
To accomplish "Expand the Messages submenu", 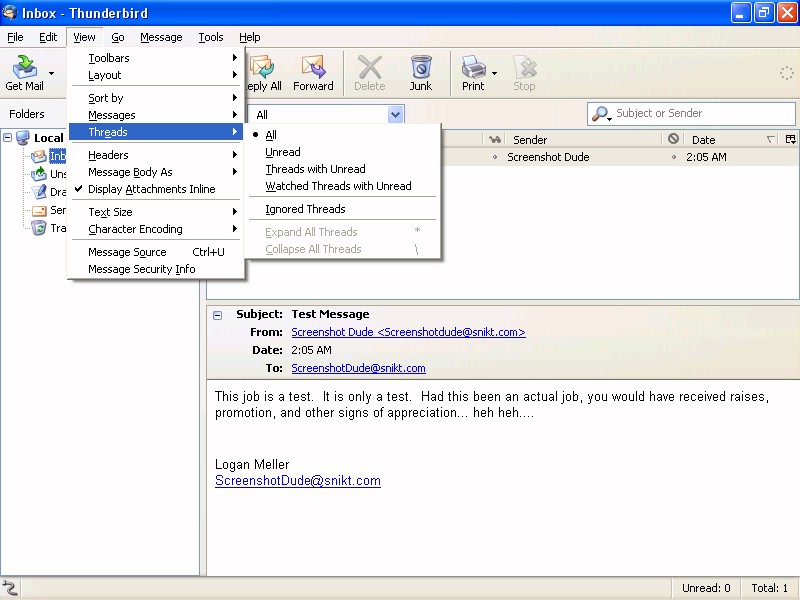I will [x=157, y=115].
